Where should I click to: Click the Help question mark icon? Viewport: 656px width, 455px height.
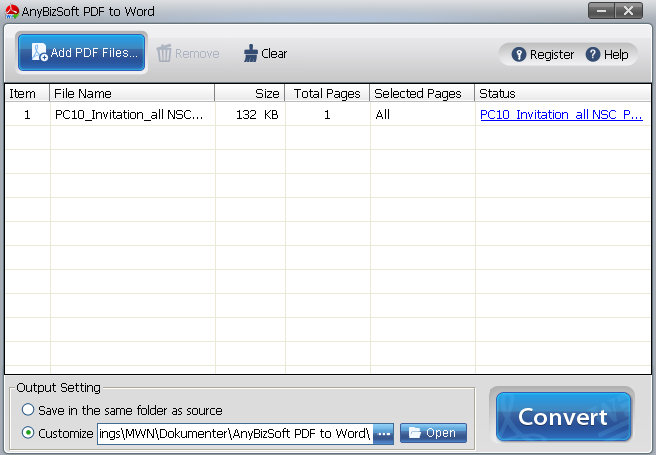(593, 54)
